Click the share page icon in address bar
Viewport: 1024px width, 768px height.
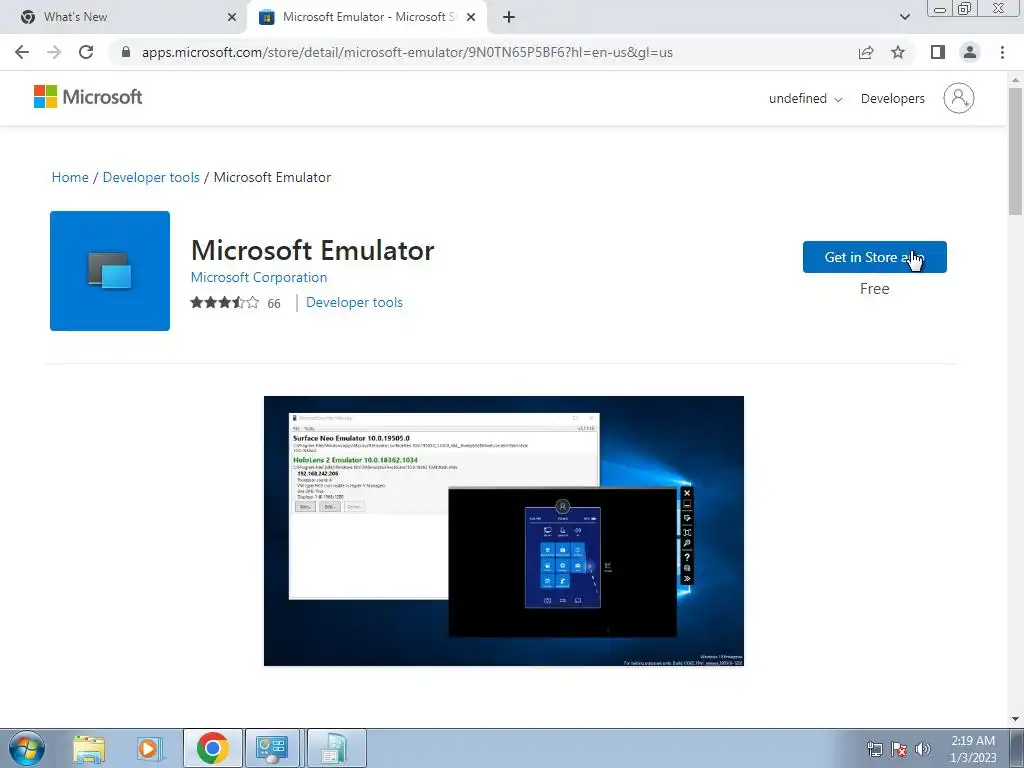(866, 52)
